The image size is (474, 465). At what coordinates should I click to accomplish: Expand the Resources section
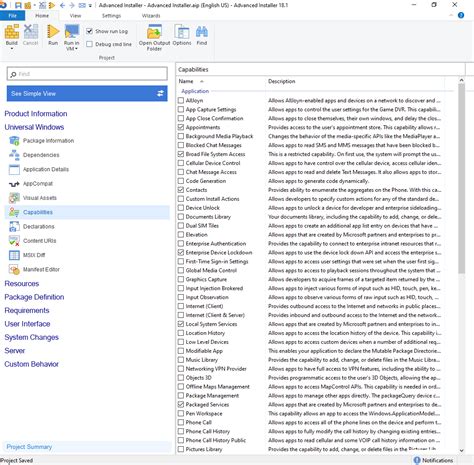[x=22, y=284]
